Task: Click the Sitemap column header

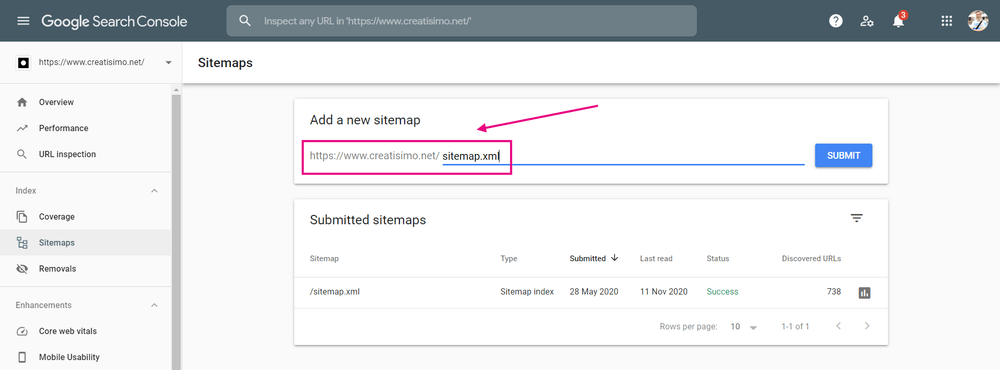Action: pyautogui.click(x=324, y=258)
